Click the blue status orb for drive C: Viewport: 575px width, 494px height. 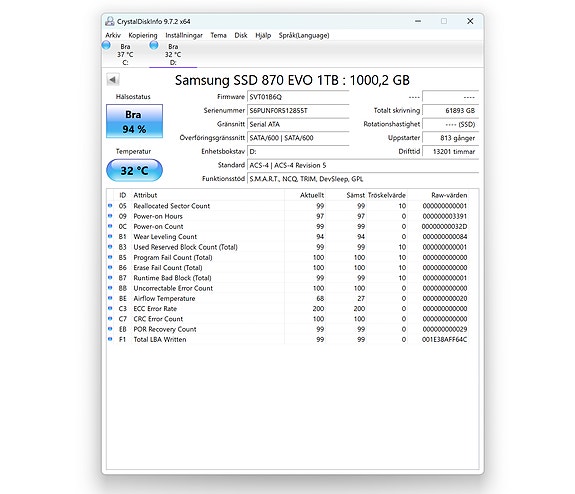106,45
